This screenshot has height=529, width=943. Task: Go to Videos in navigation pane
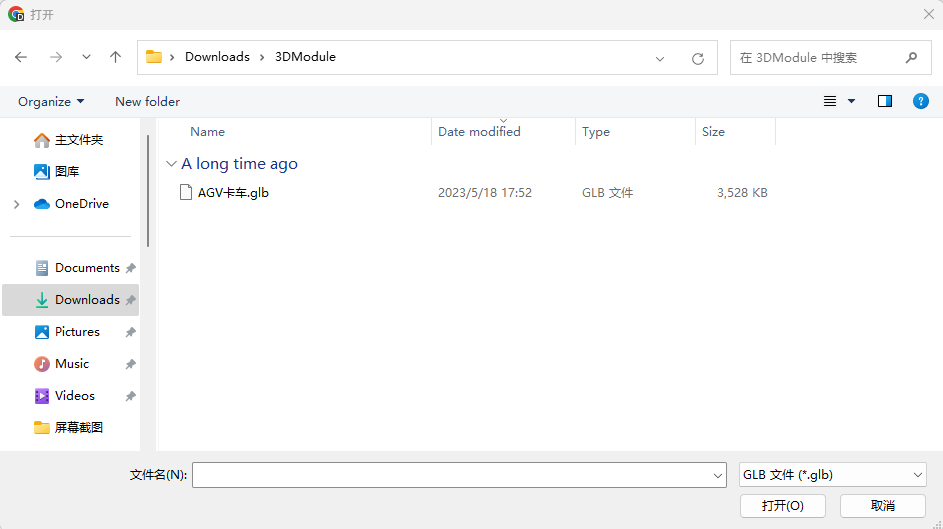click(x=75, y=396)
